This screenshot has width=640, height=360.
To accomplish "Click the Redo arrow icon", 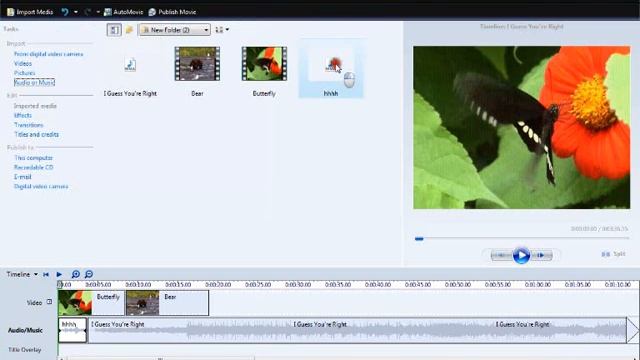I will (87, 12).
